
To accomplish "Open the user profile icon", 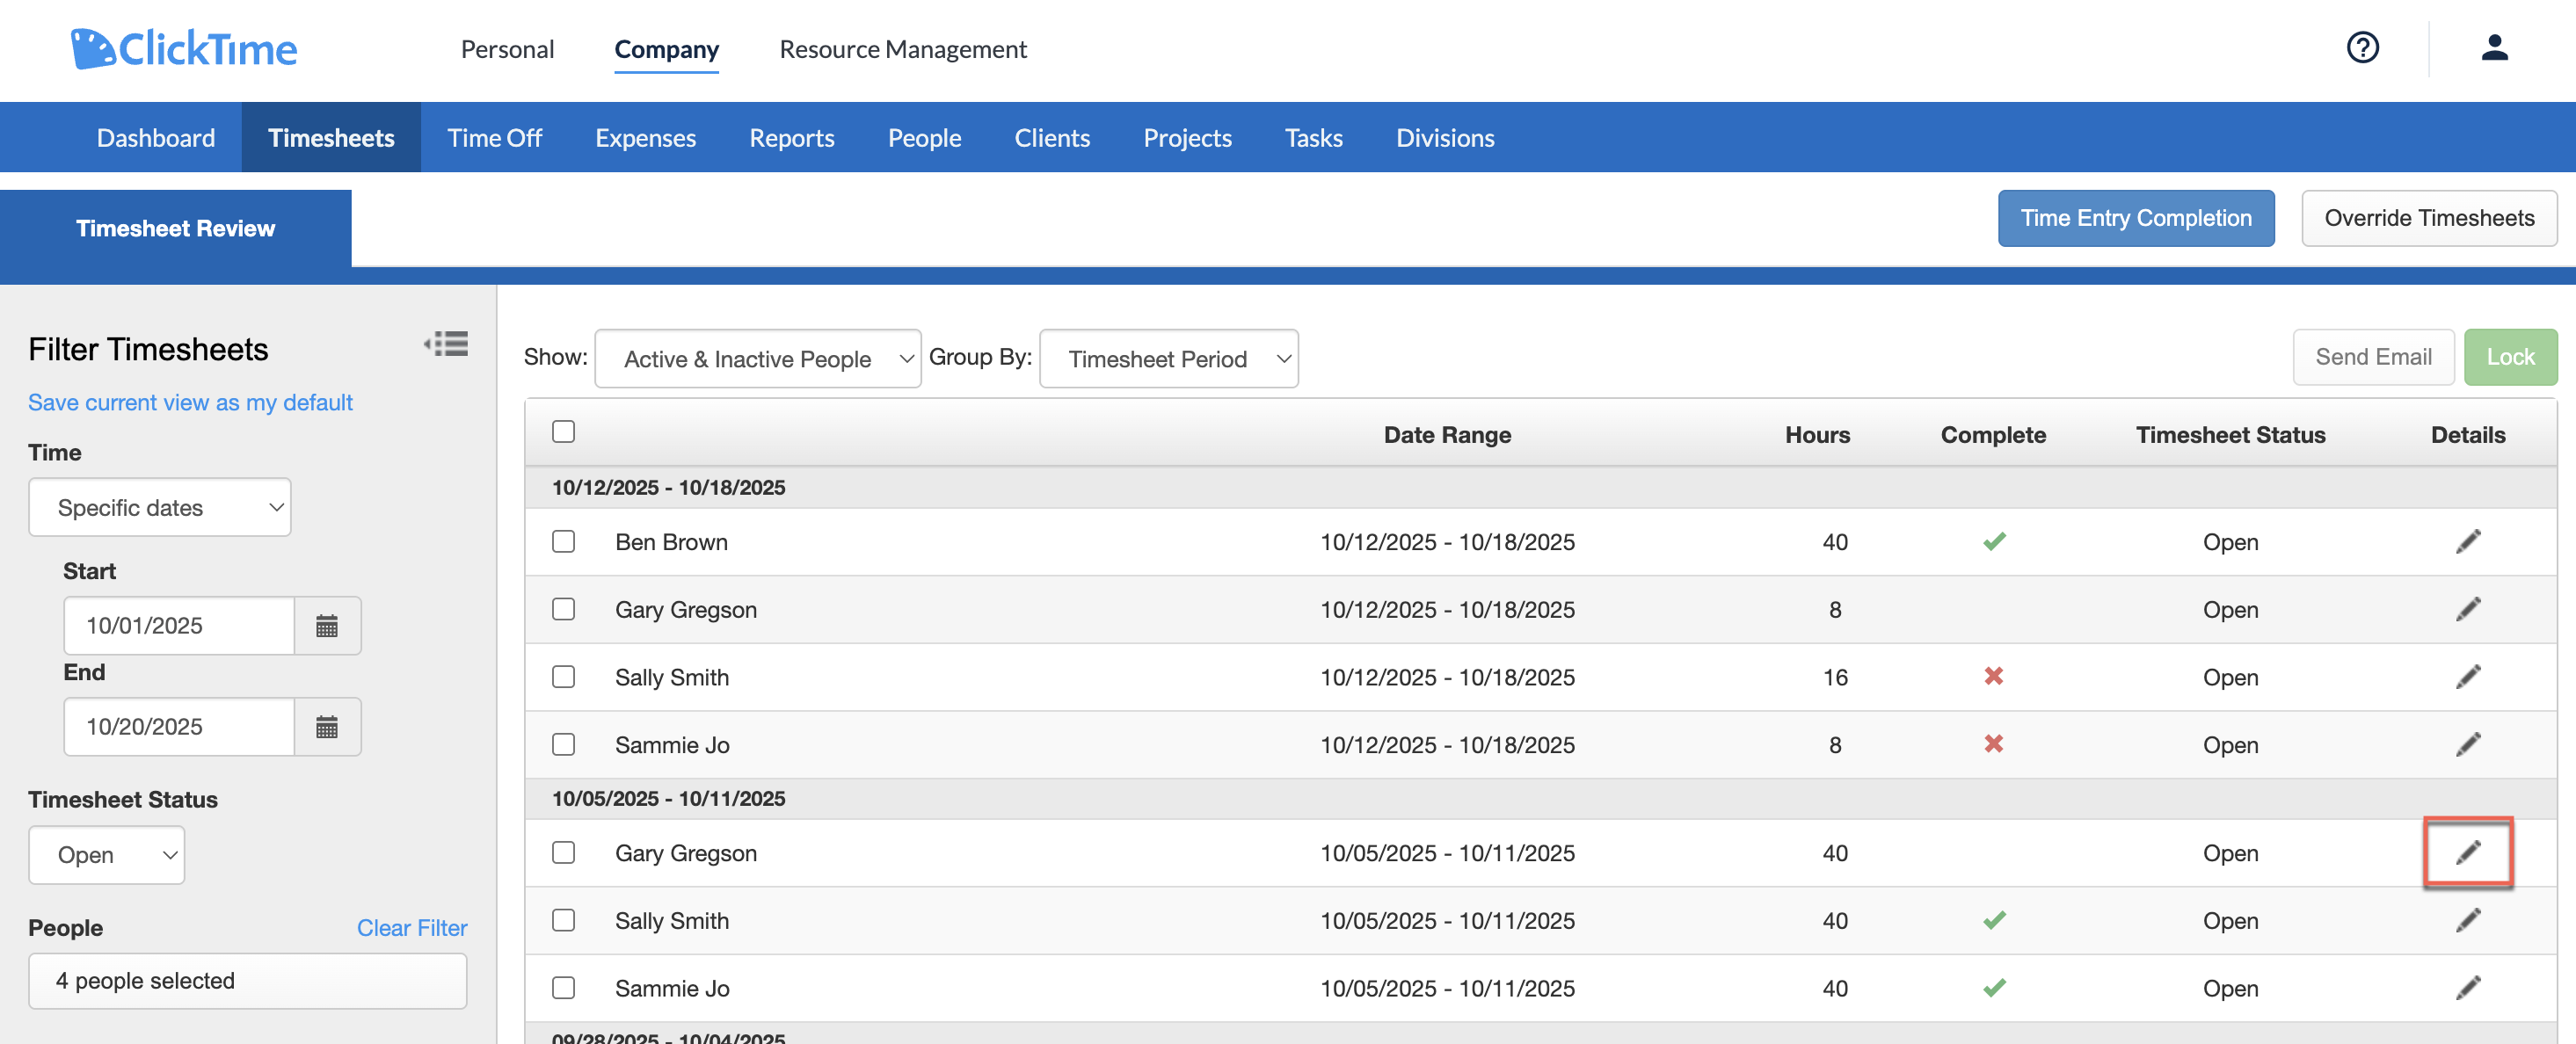I will click(2494, 47).
